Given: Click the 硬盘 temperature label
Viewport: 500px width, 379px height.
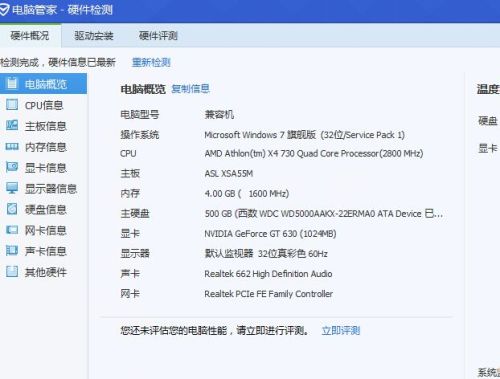Looking at the screenshot, I should pyautogui.click(x=488, y=121).
